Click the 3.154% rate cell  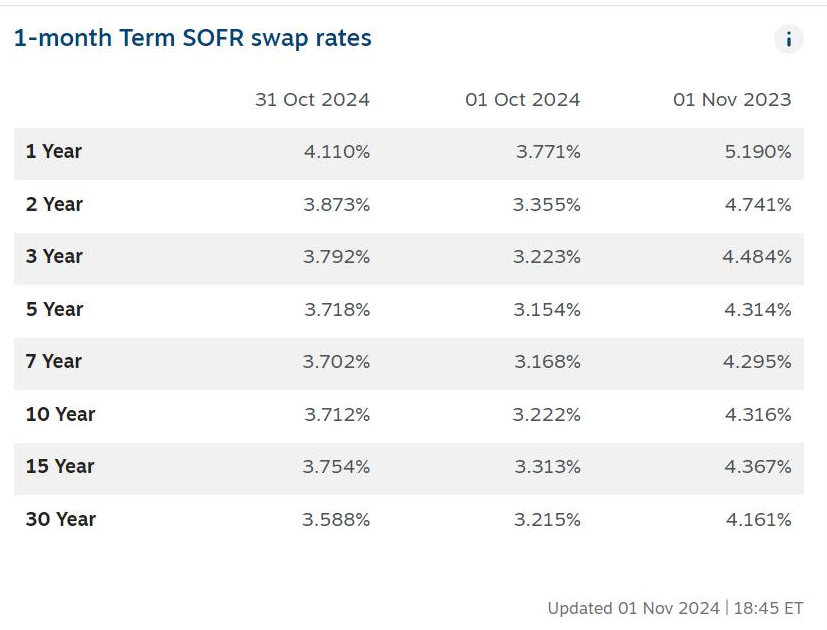pyautogui.click(x=547, y=310)
